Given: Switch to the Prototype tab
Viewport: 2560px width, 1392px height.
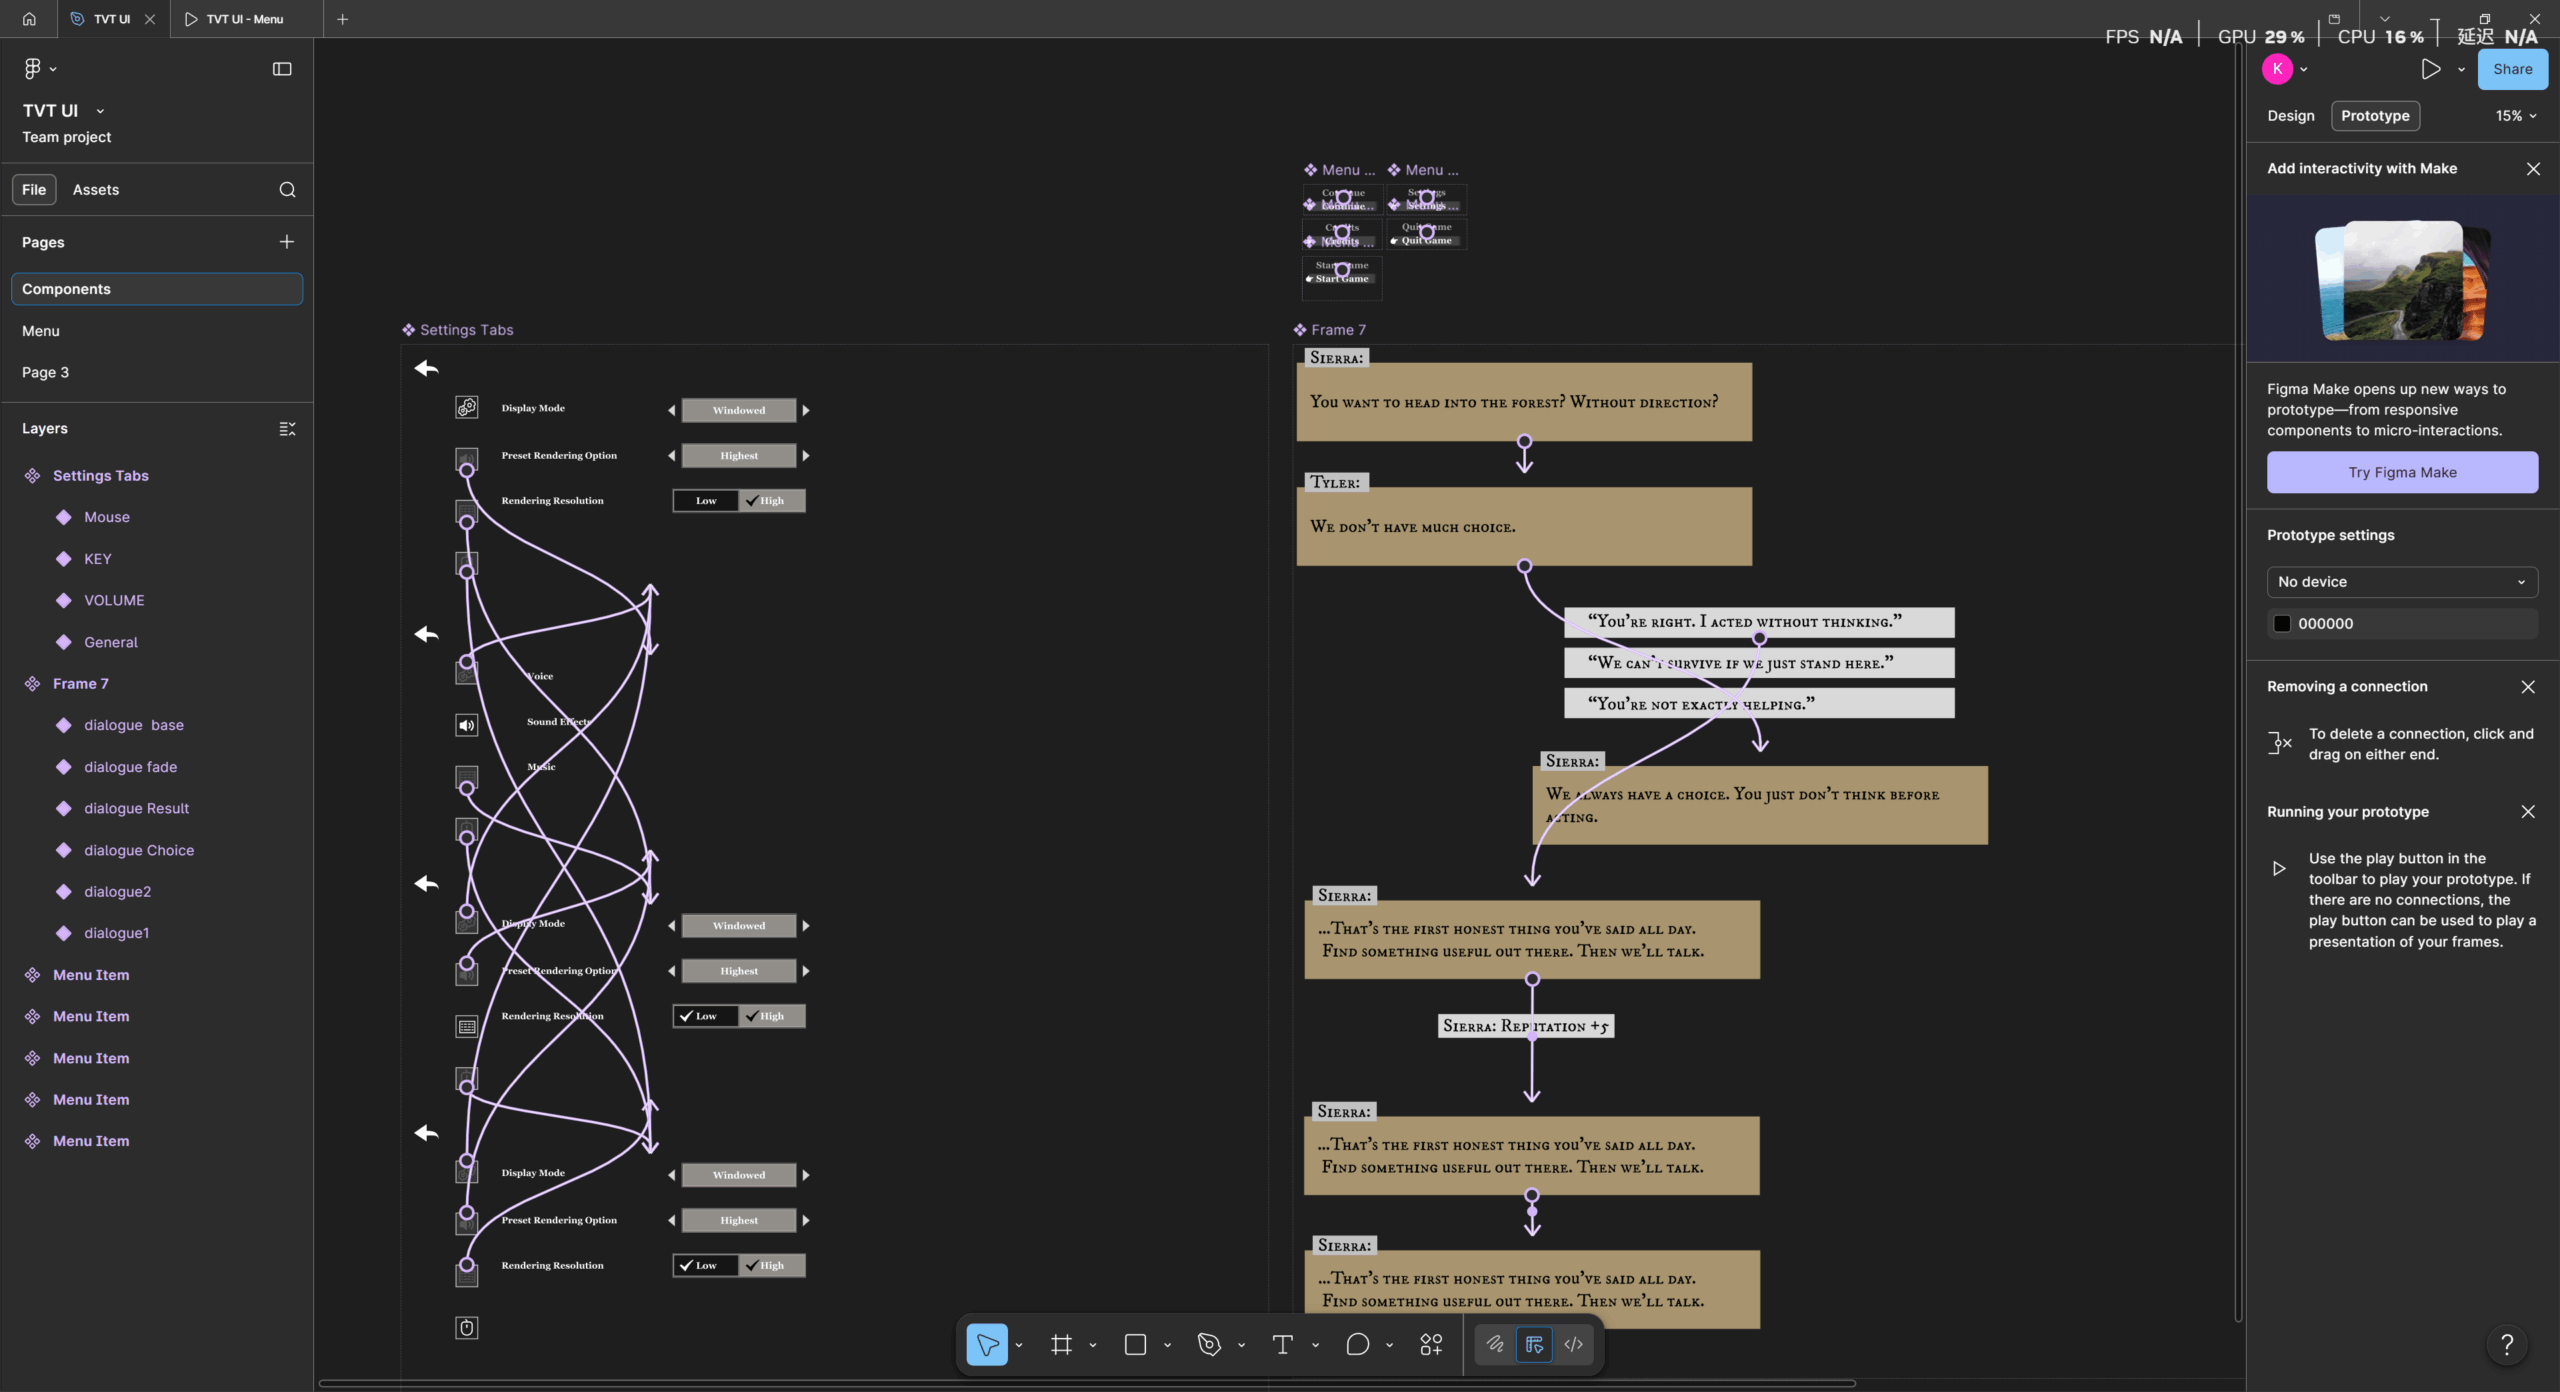Looking at the screenshot, I should (x=2375, y=116).
